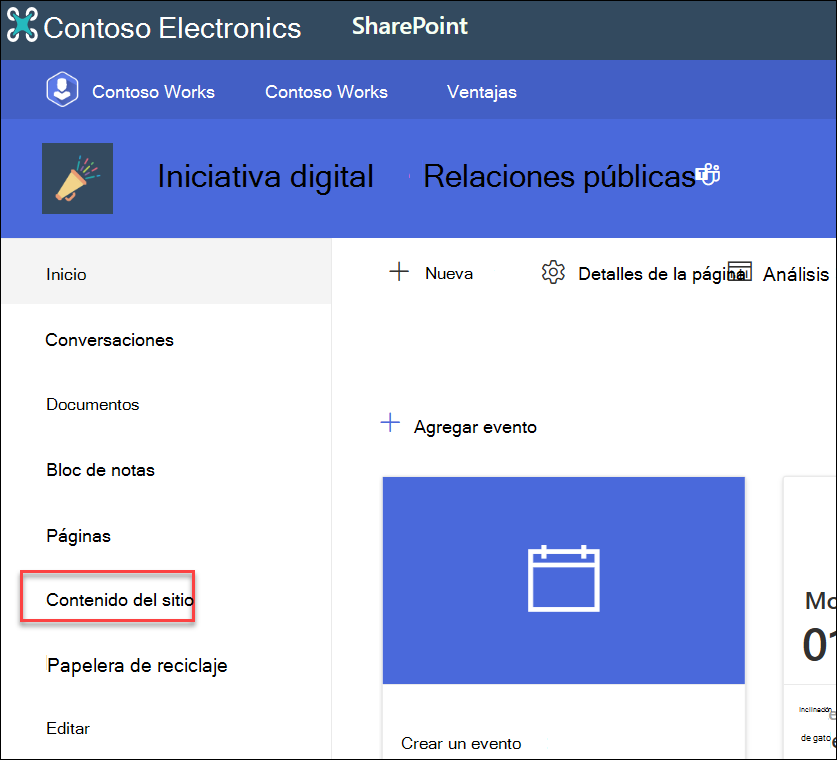Open Conversaciones in the left navigation
The height and width of the screenshot is (760, 837).
(109, 340)
